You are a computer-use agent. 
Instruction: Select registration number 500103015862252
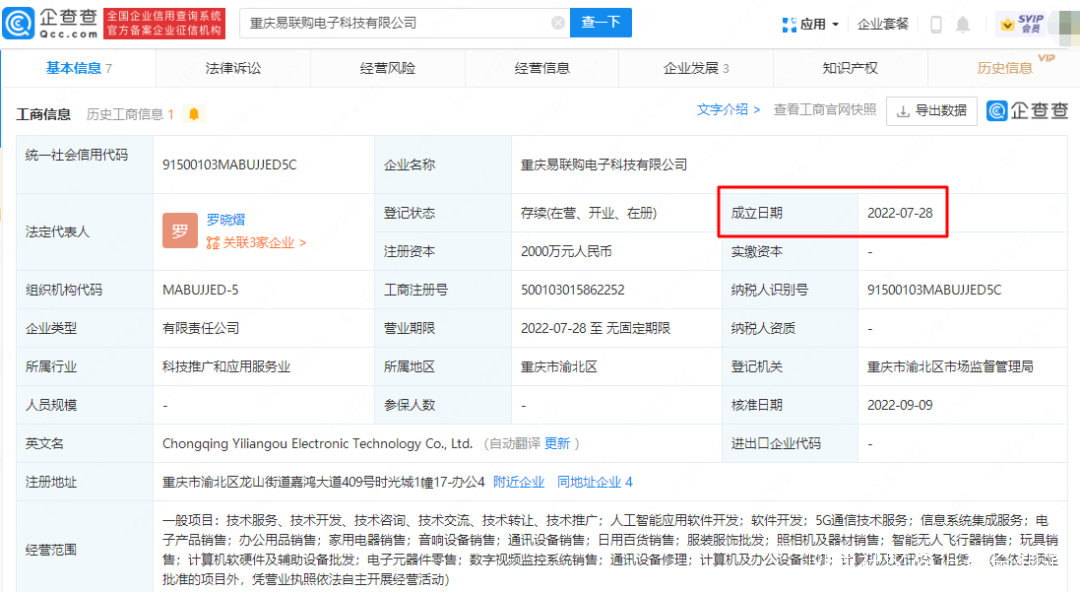(572, 290)
